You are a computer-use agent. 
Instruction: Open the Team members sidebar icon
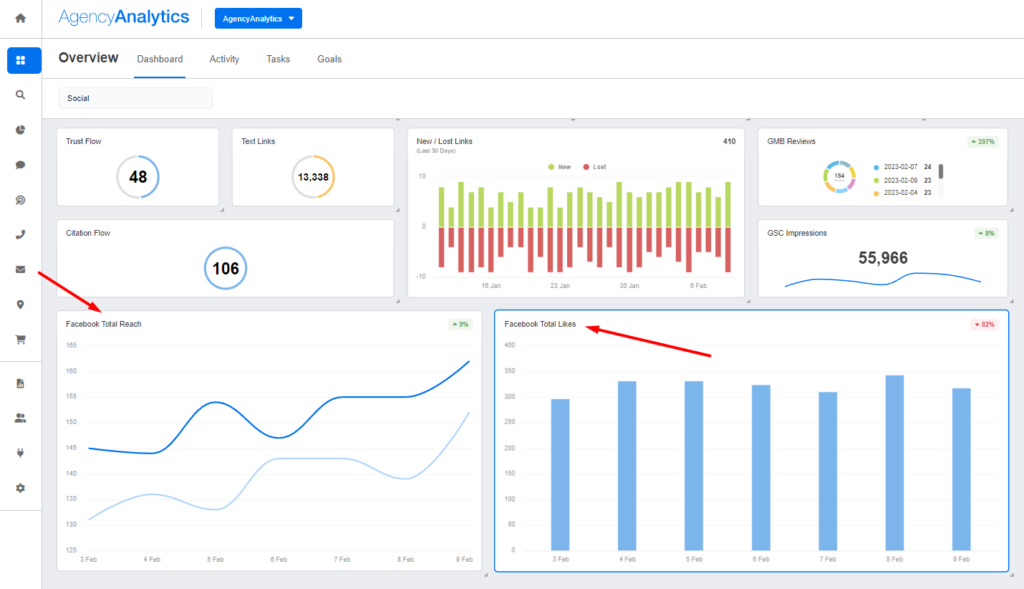[20, 418]
